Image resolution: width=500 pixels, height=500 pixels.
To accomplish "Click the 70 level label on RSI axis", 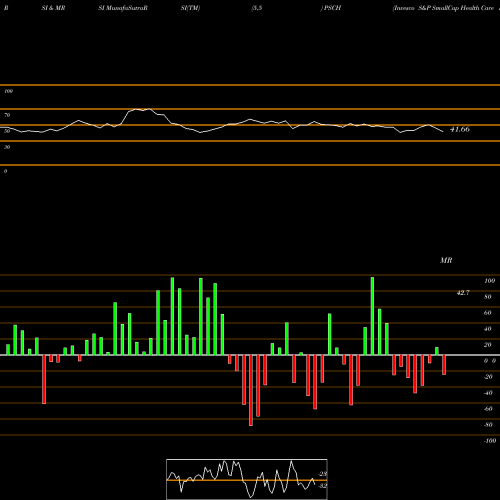I will click(7, 115).
